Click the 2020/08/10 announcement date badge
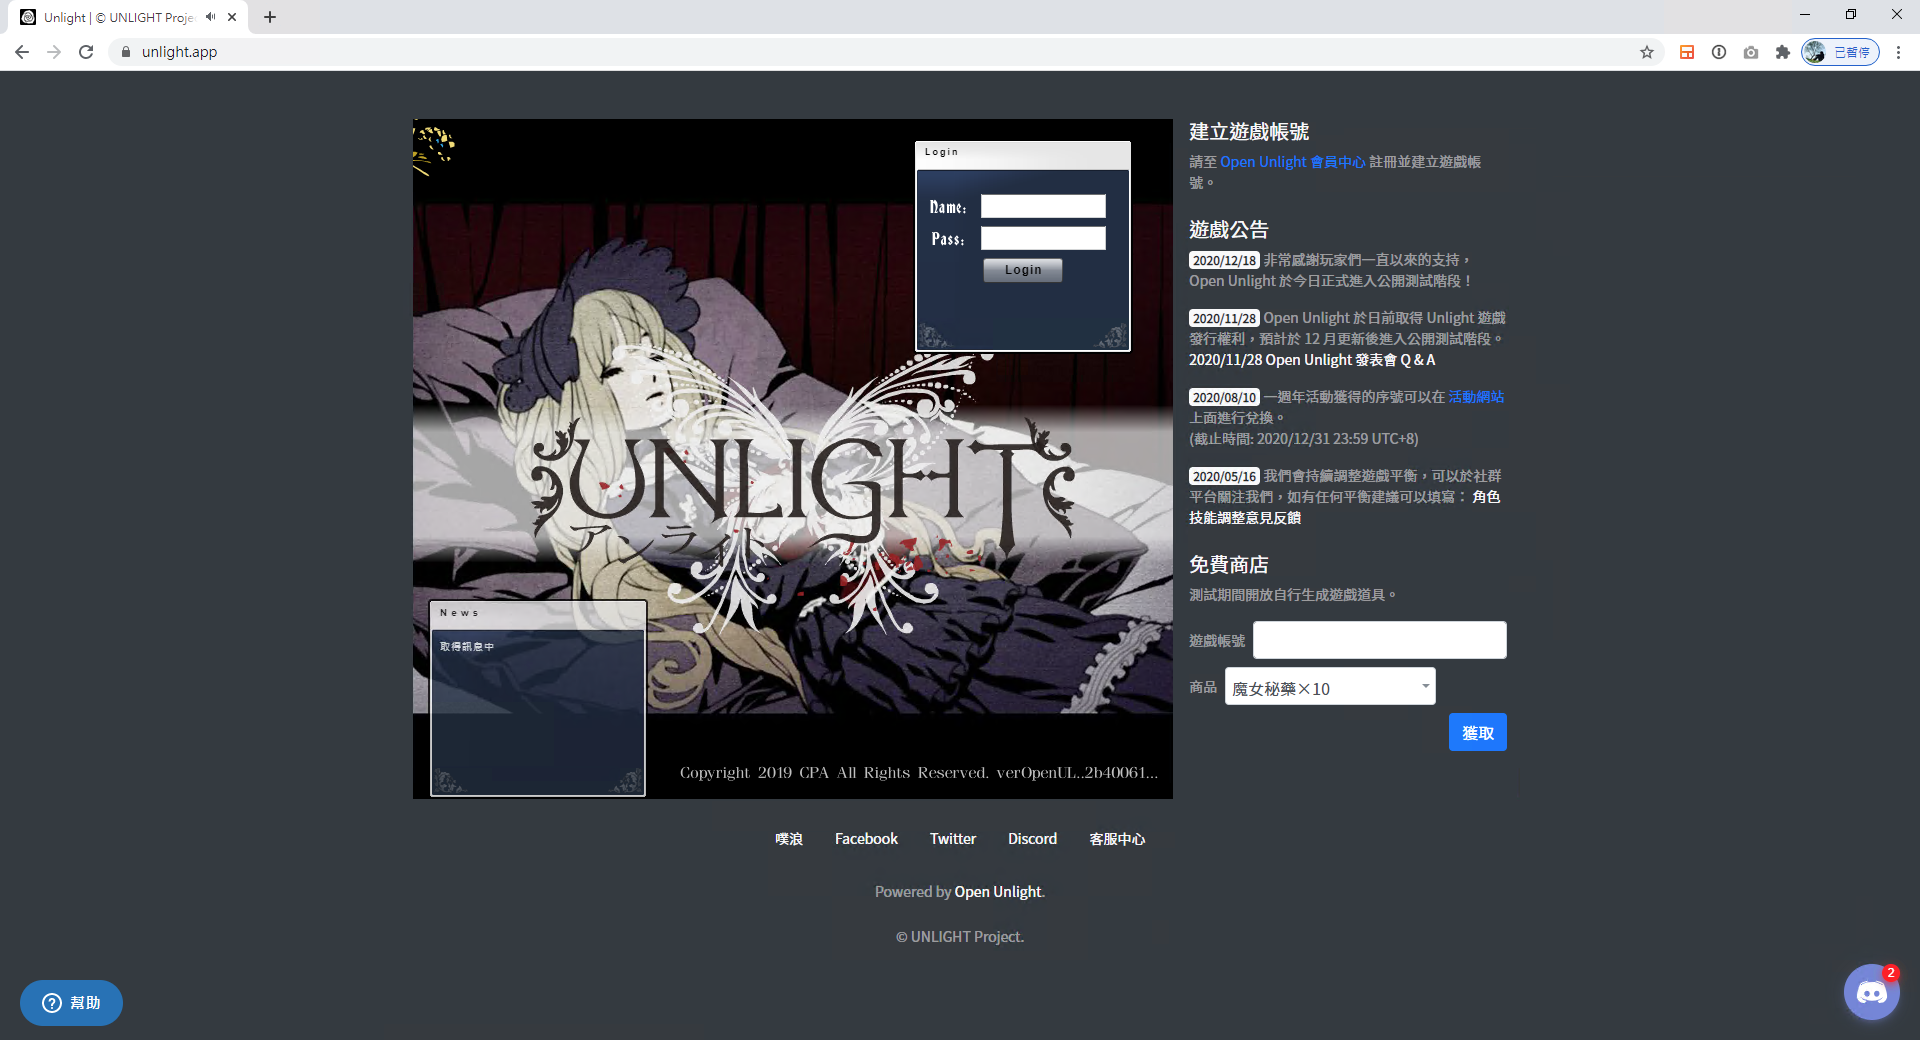1920x1040 pixels. tap(1224, 397)
